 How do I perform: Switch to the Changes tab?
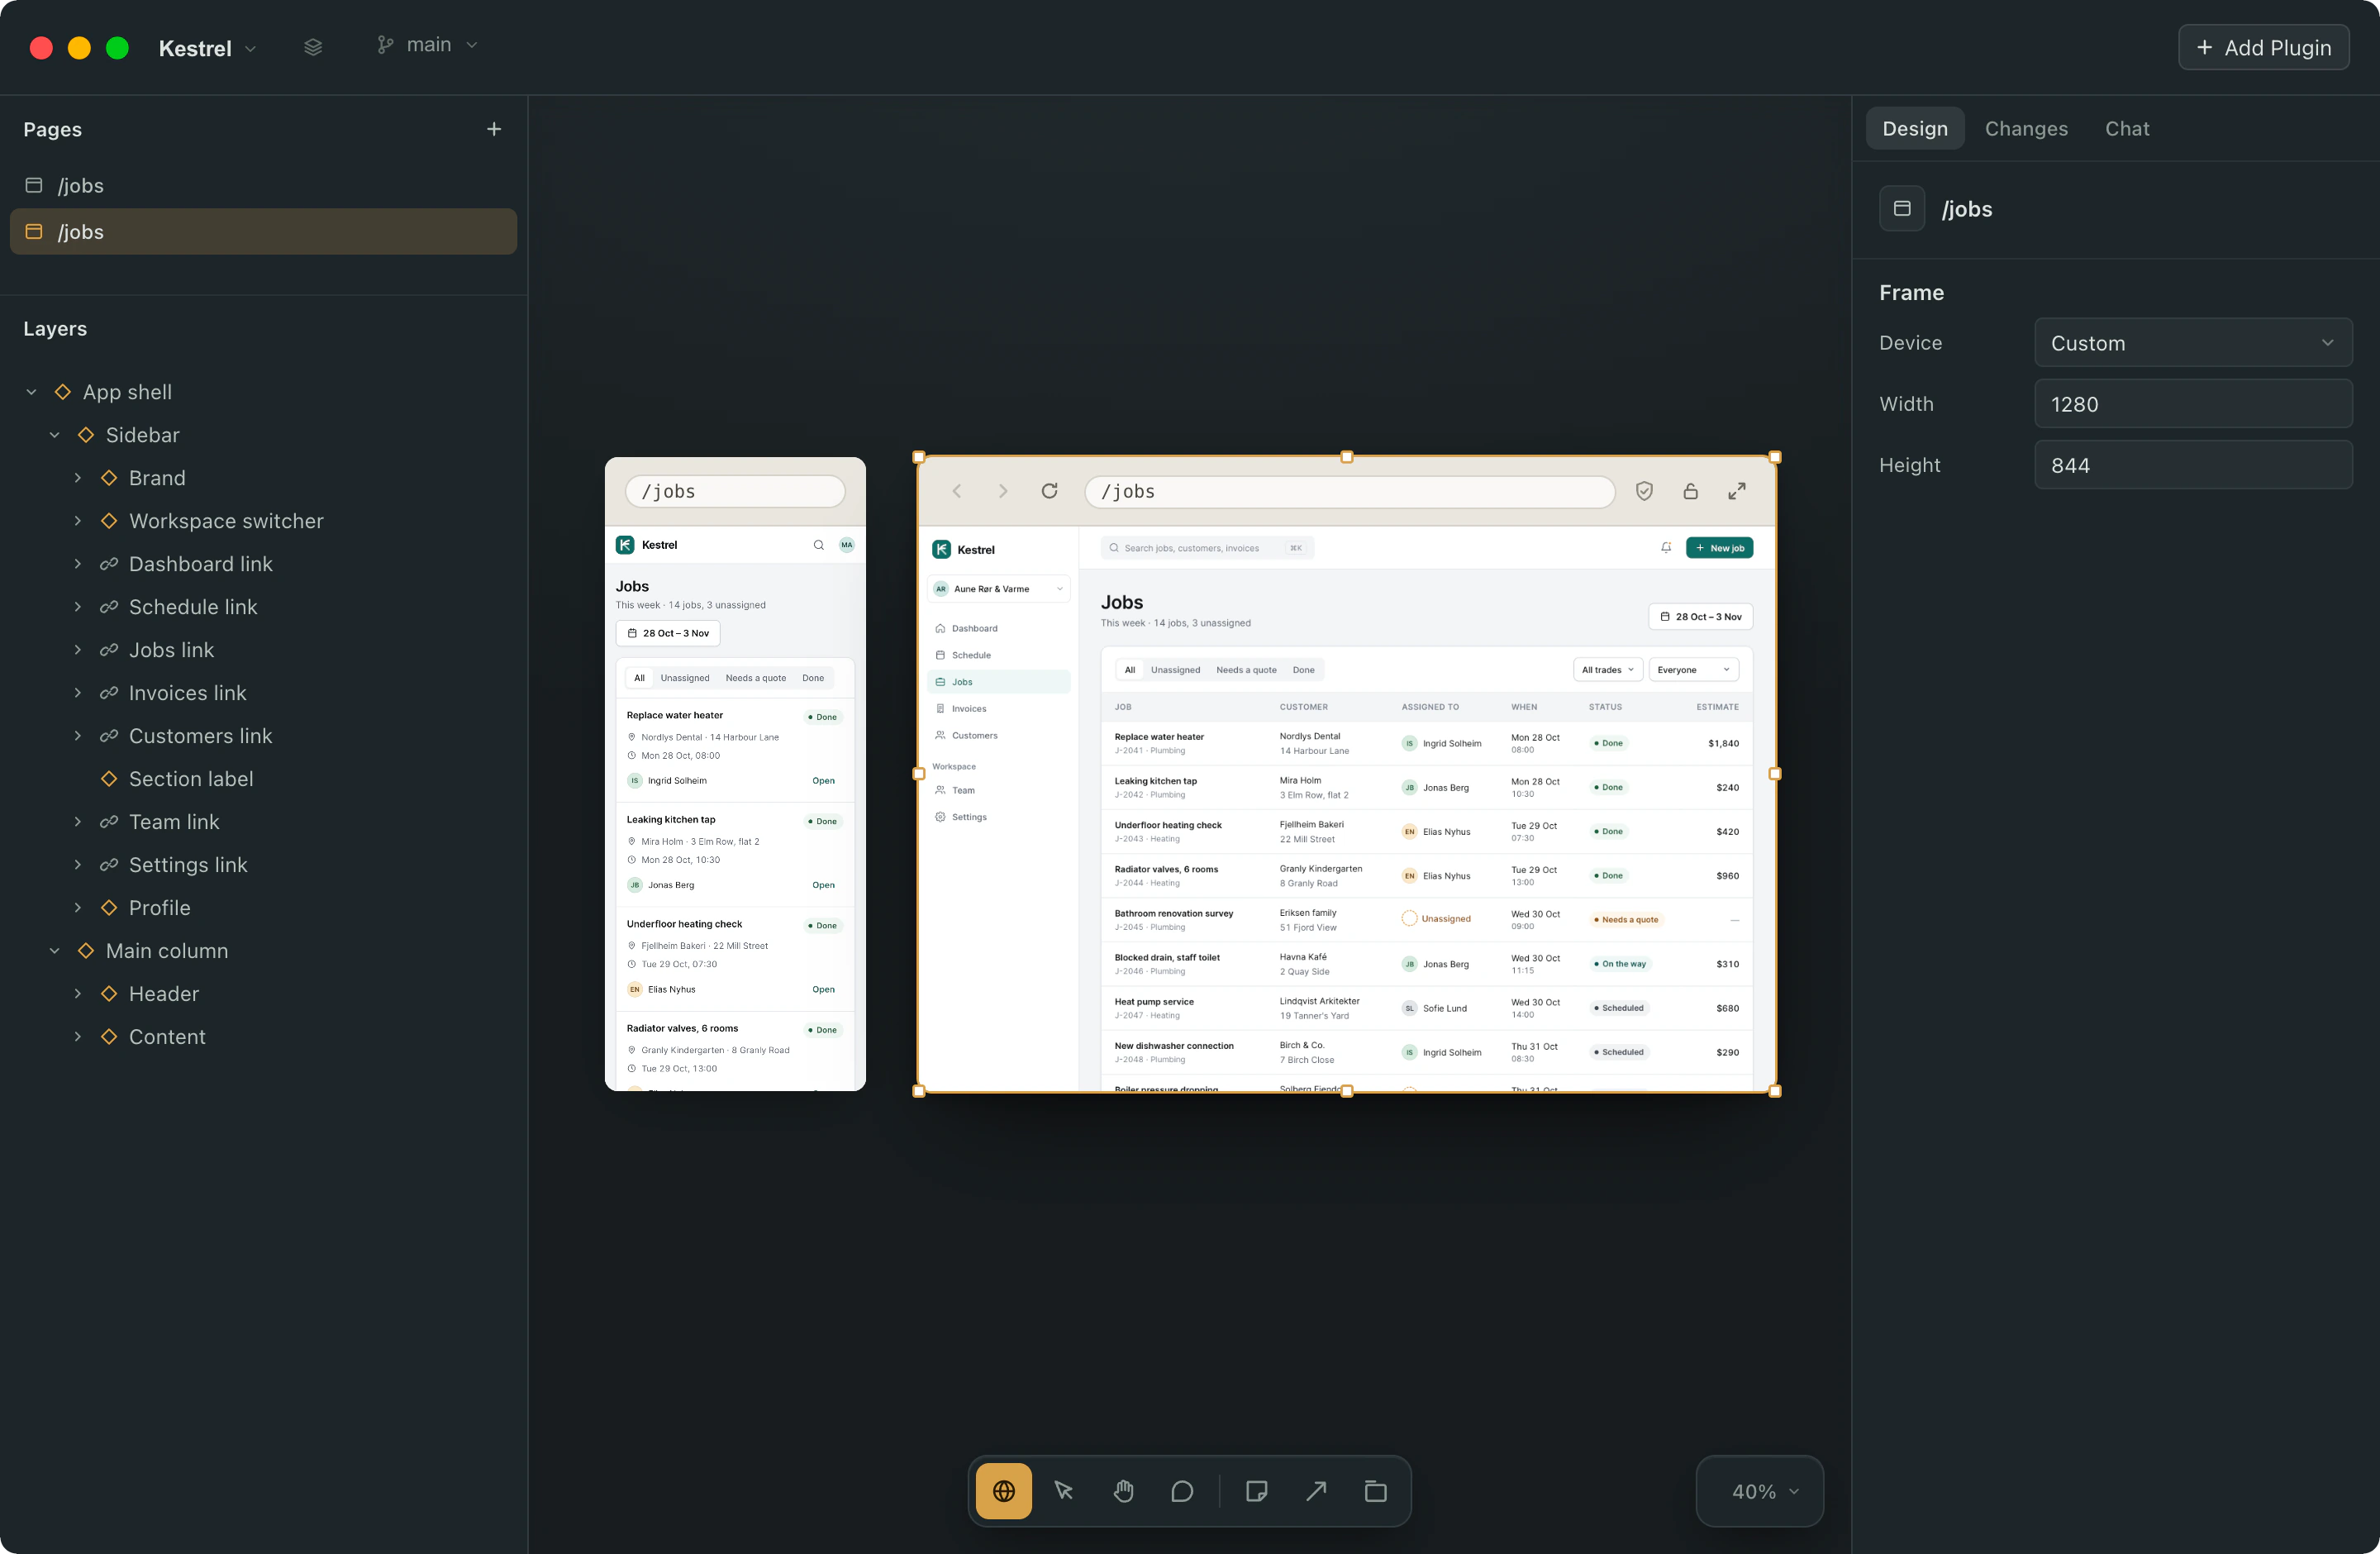click(x=2026, y=129)
